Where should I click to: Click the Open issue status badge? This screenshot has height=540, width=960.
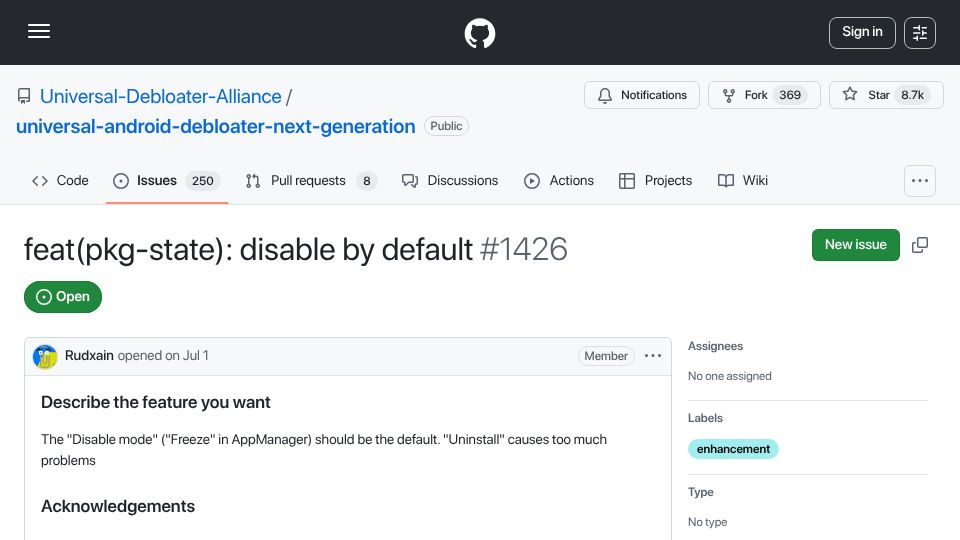(x=62, y=297)
